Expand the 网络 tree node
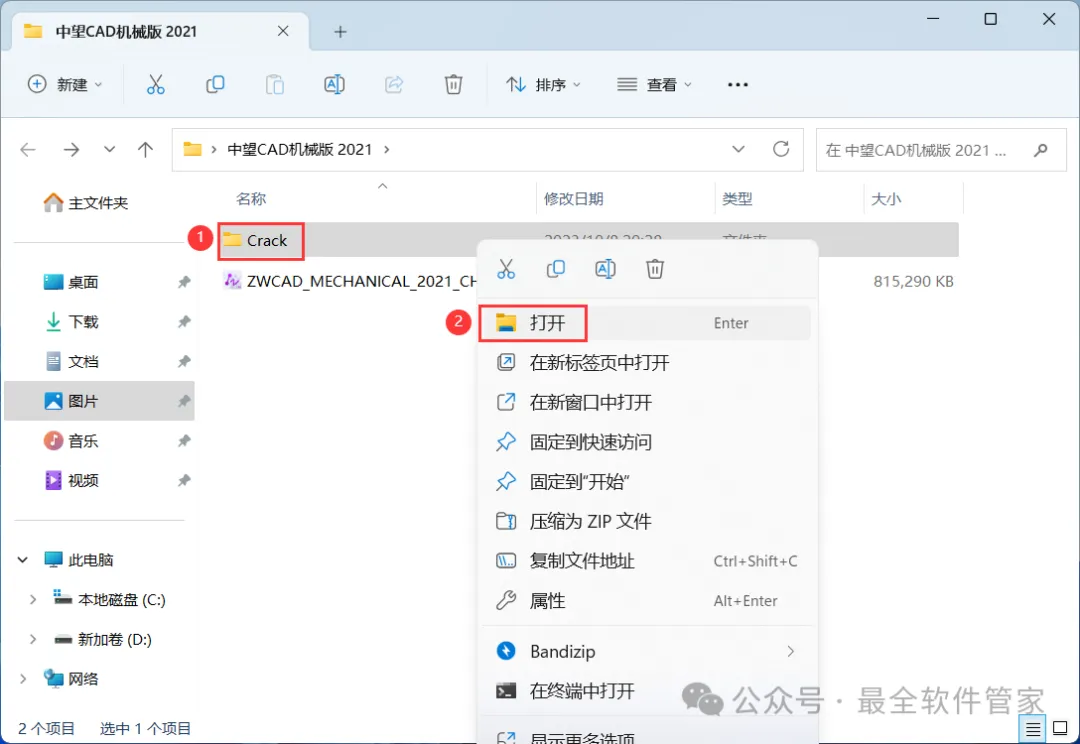Screen dimensions: 1080x744 pyautogui.click(x=23, y=679)
